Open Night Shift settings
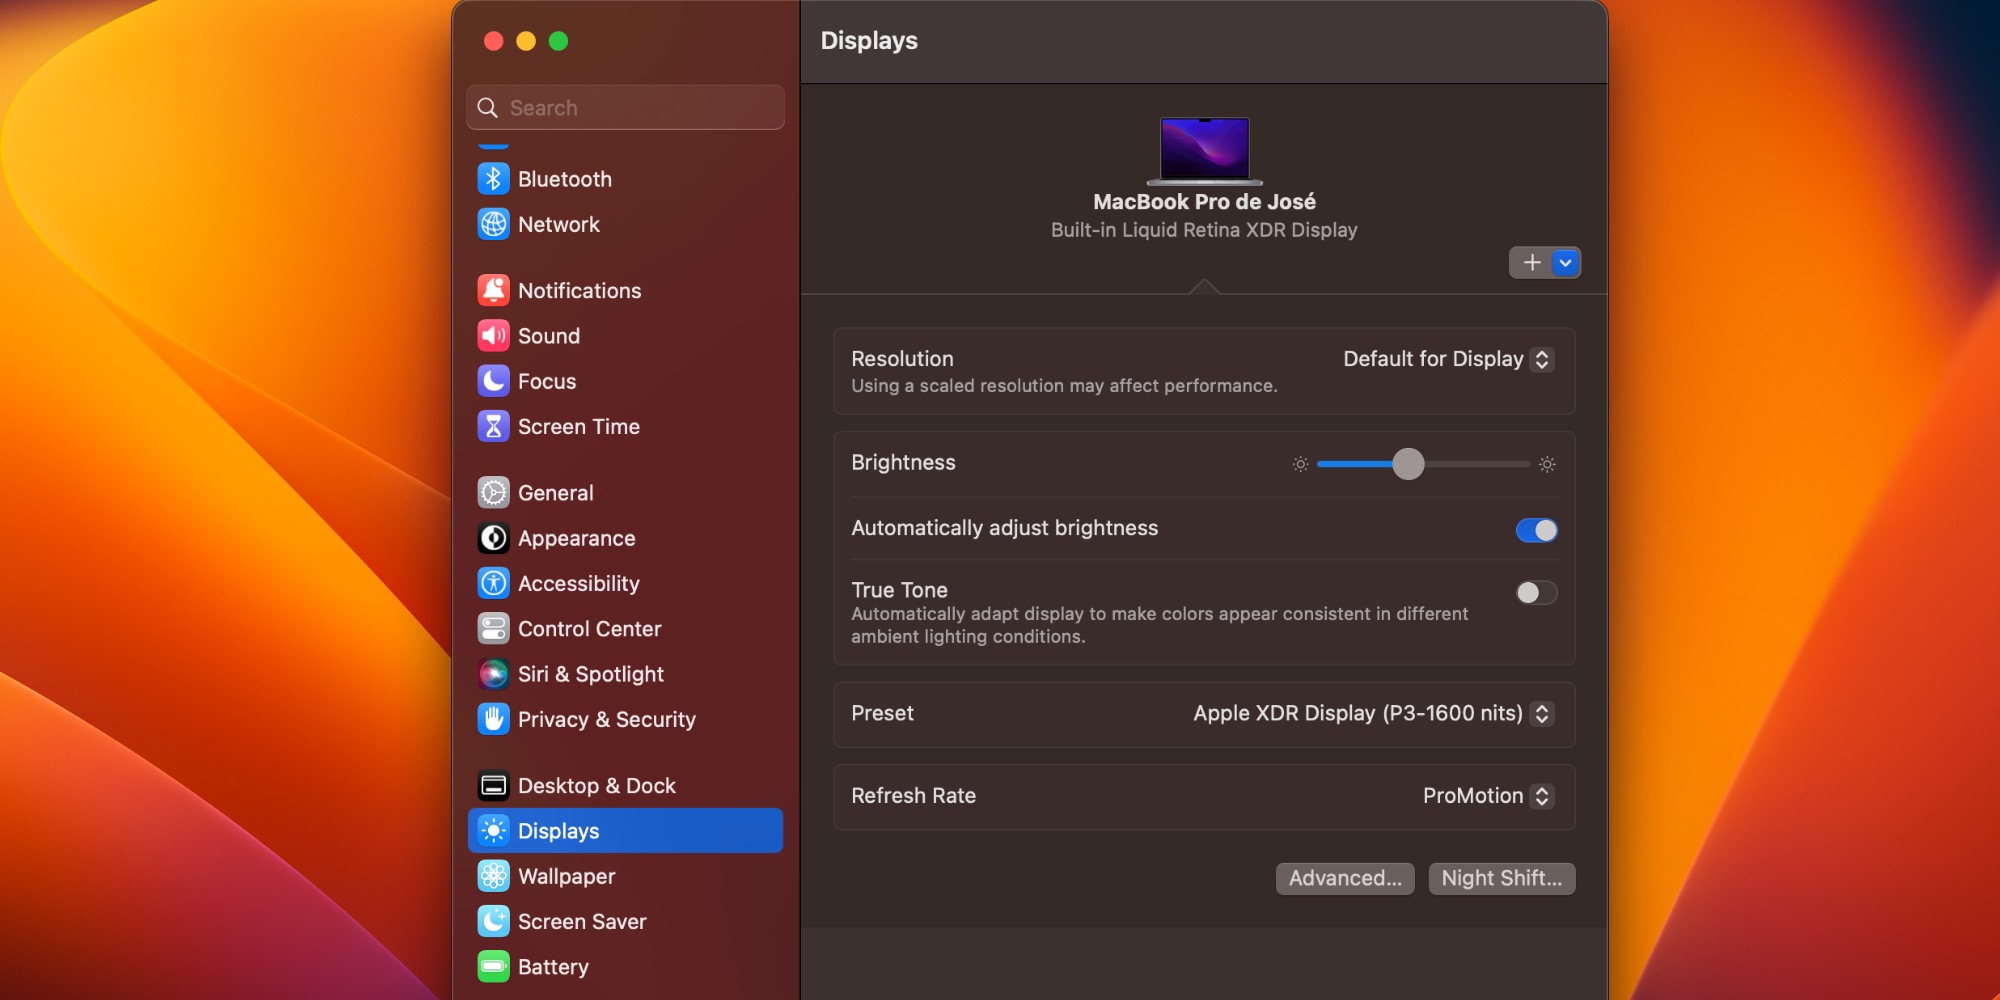Image resolution: width=2000 pixels, height=1000 pixels. tap(1501, 878)
